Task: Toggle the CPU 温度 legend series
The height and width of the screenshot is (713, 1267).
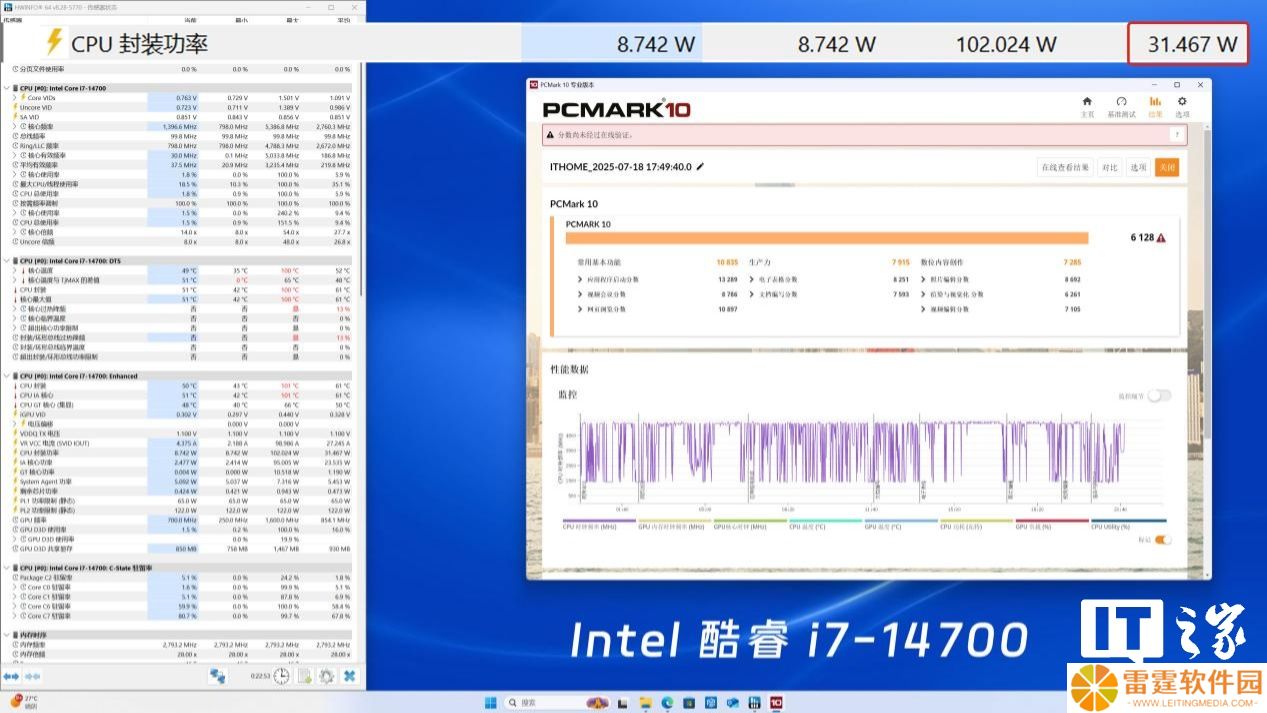Action: (x=825, y=525)
